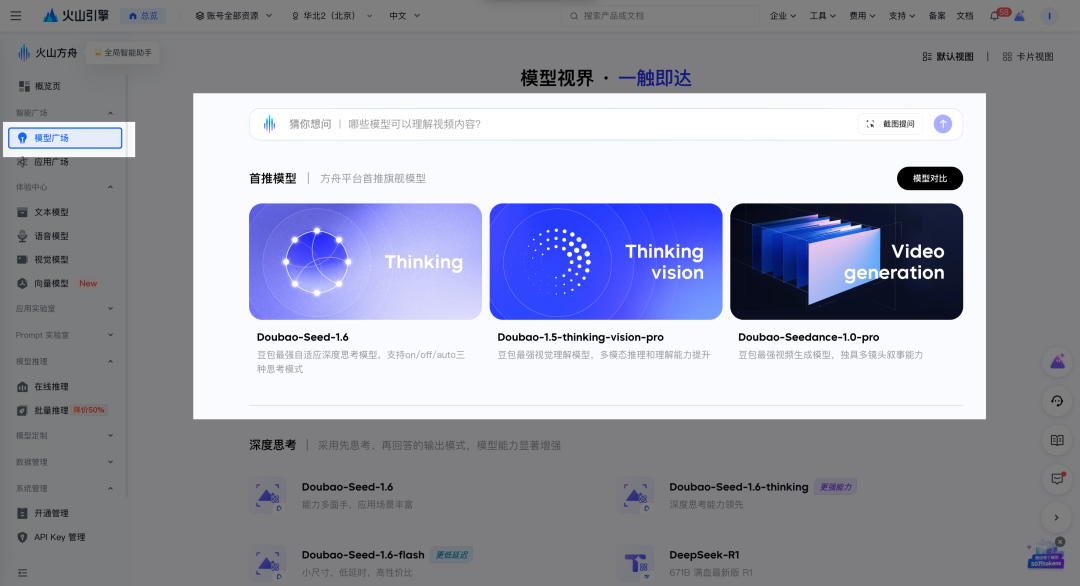Open the 企业 menu
Screen dimensions: 1080x586
click(x=782, y=16)
